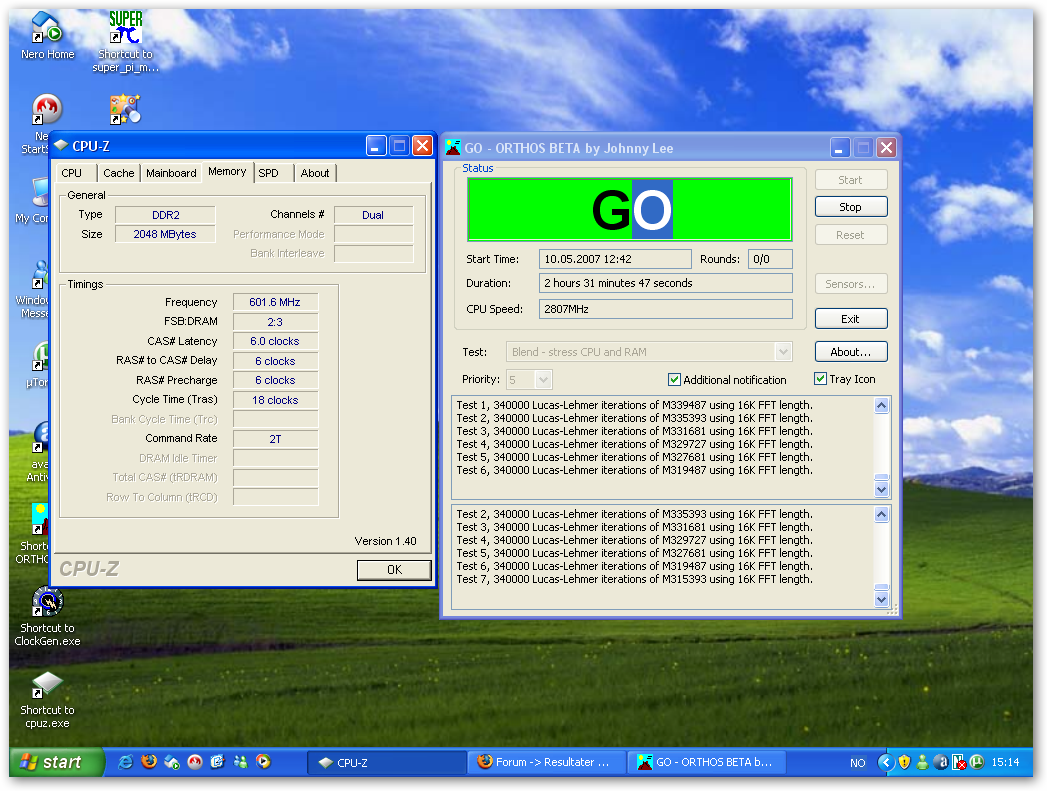The width and height of the screenshot is (1047, 791).
Task: Click the FSB:DRAM value 2:3
Action: tap(275, 322)
